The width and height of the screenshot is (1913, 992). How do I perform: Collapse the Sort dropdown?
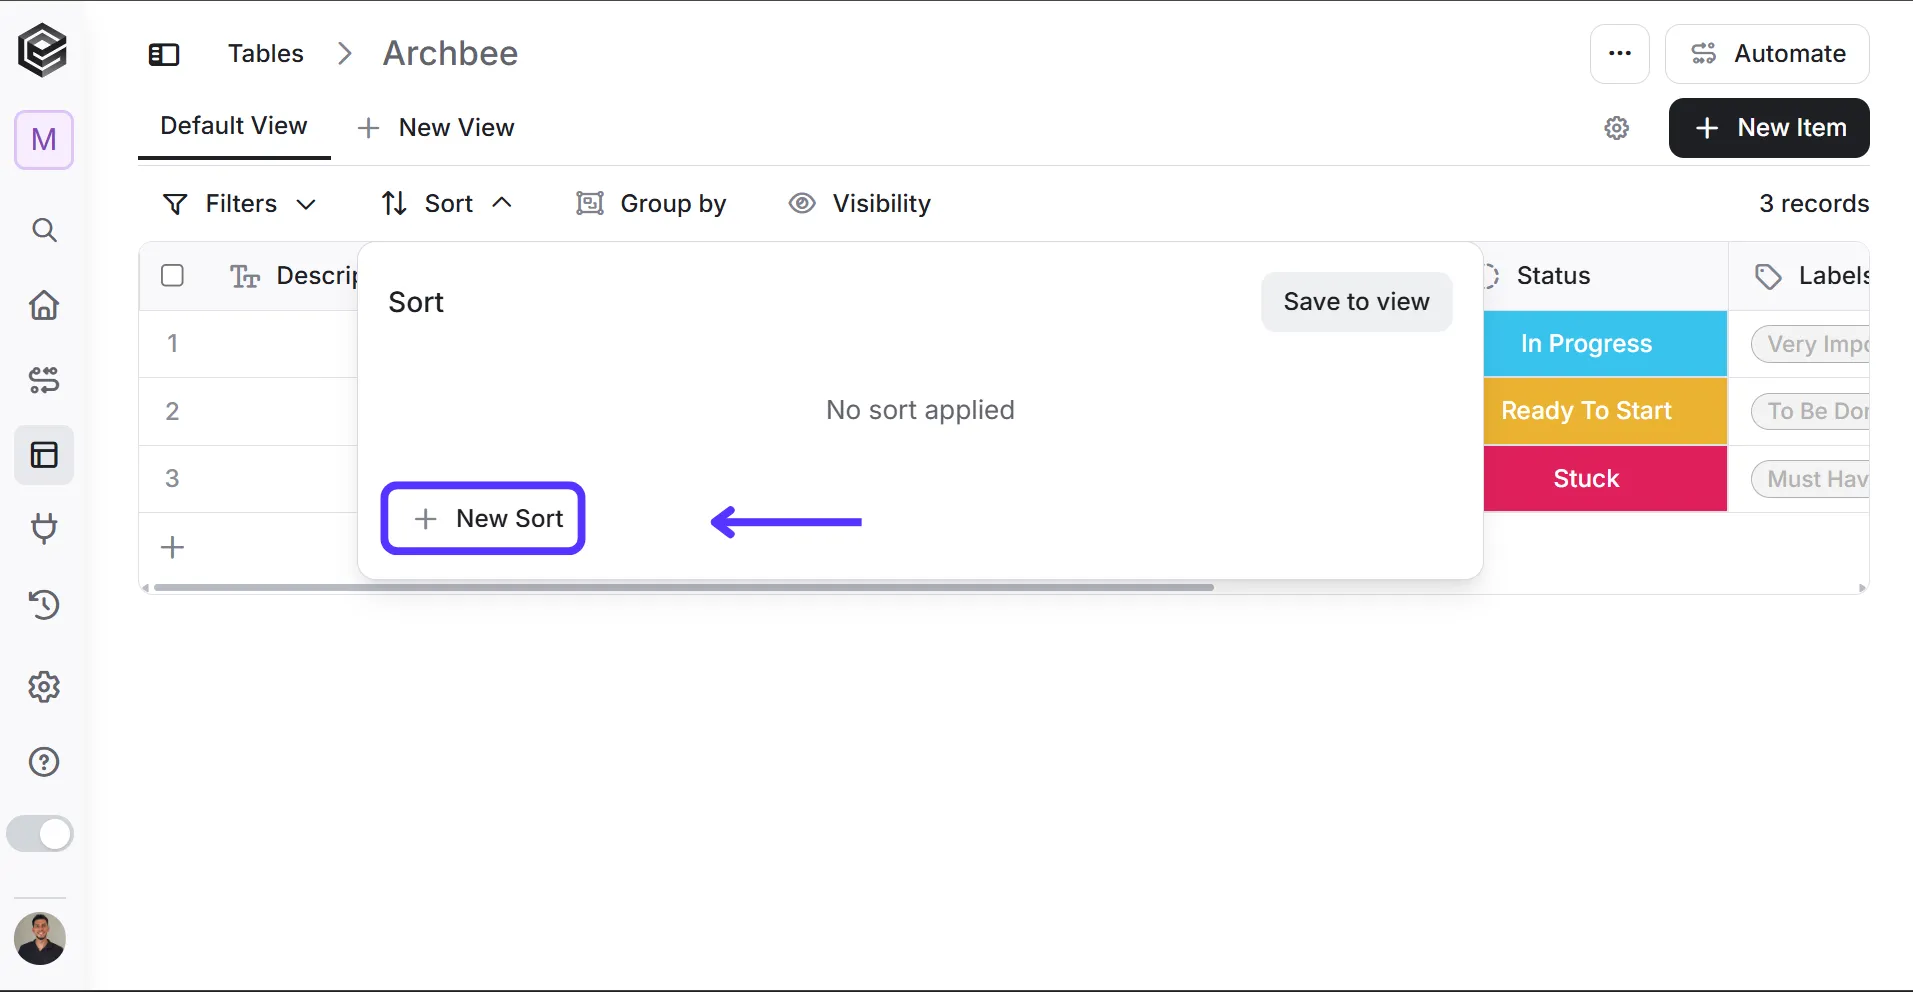coord(447,204)
